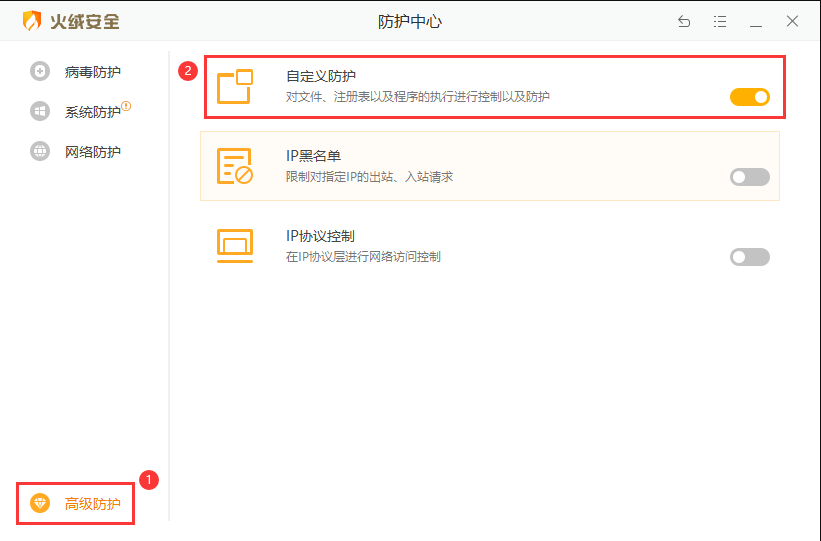
Task: Minimize the Protection Center window
Action: (756, 26)
